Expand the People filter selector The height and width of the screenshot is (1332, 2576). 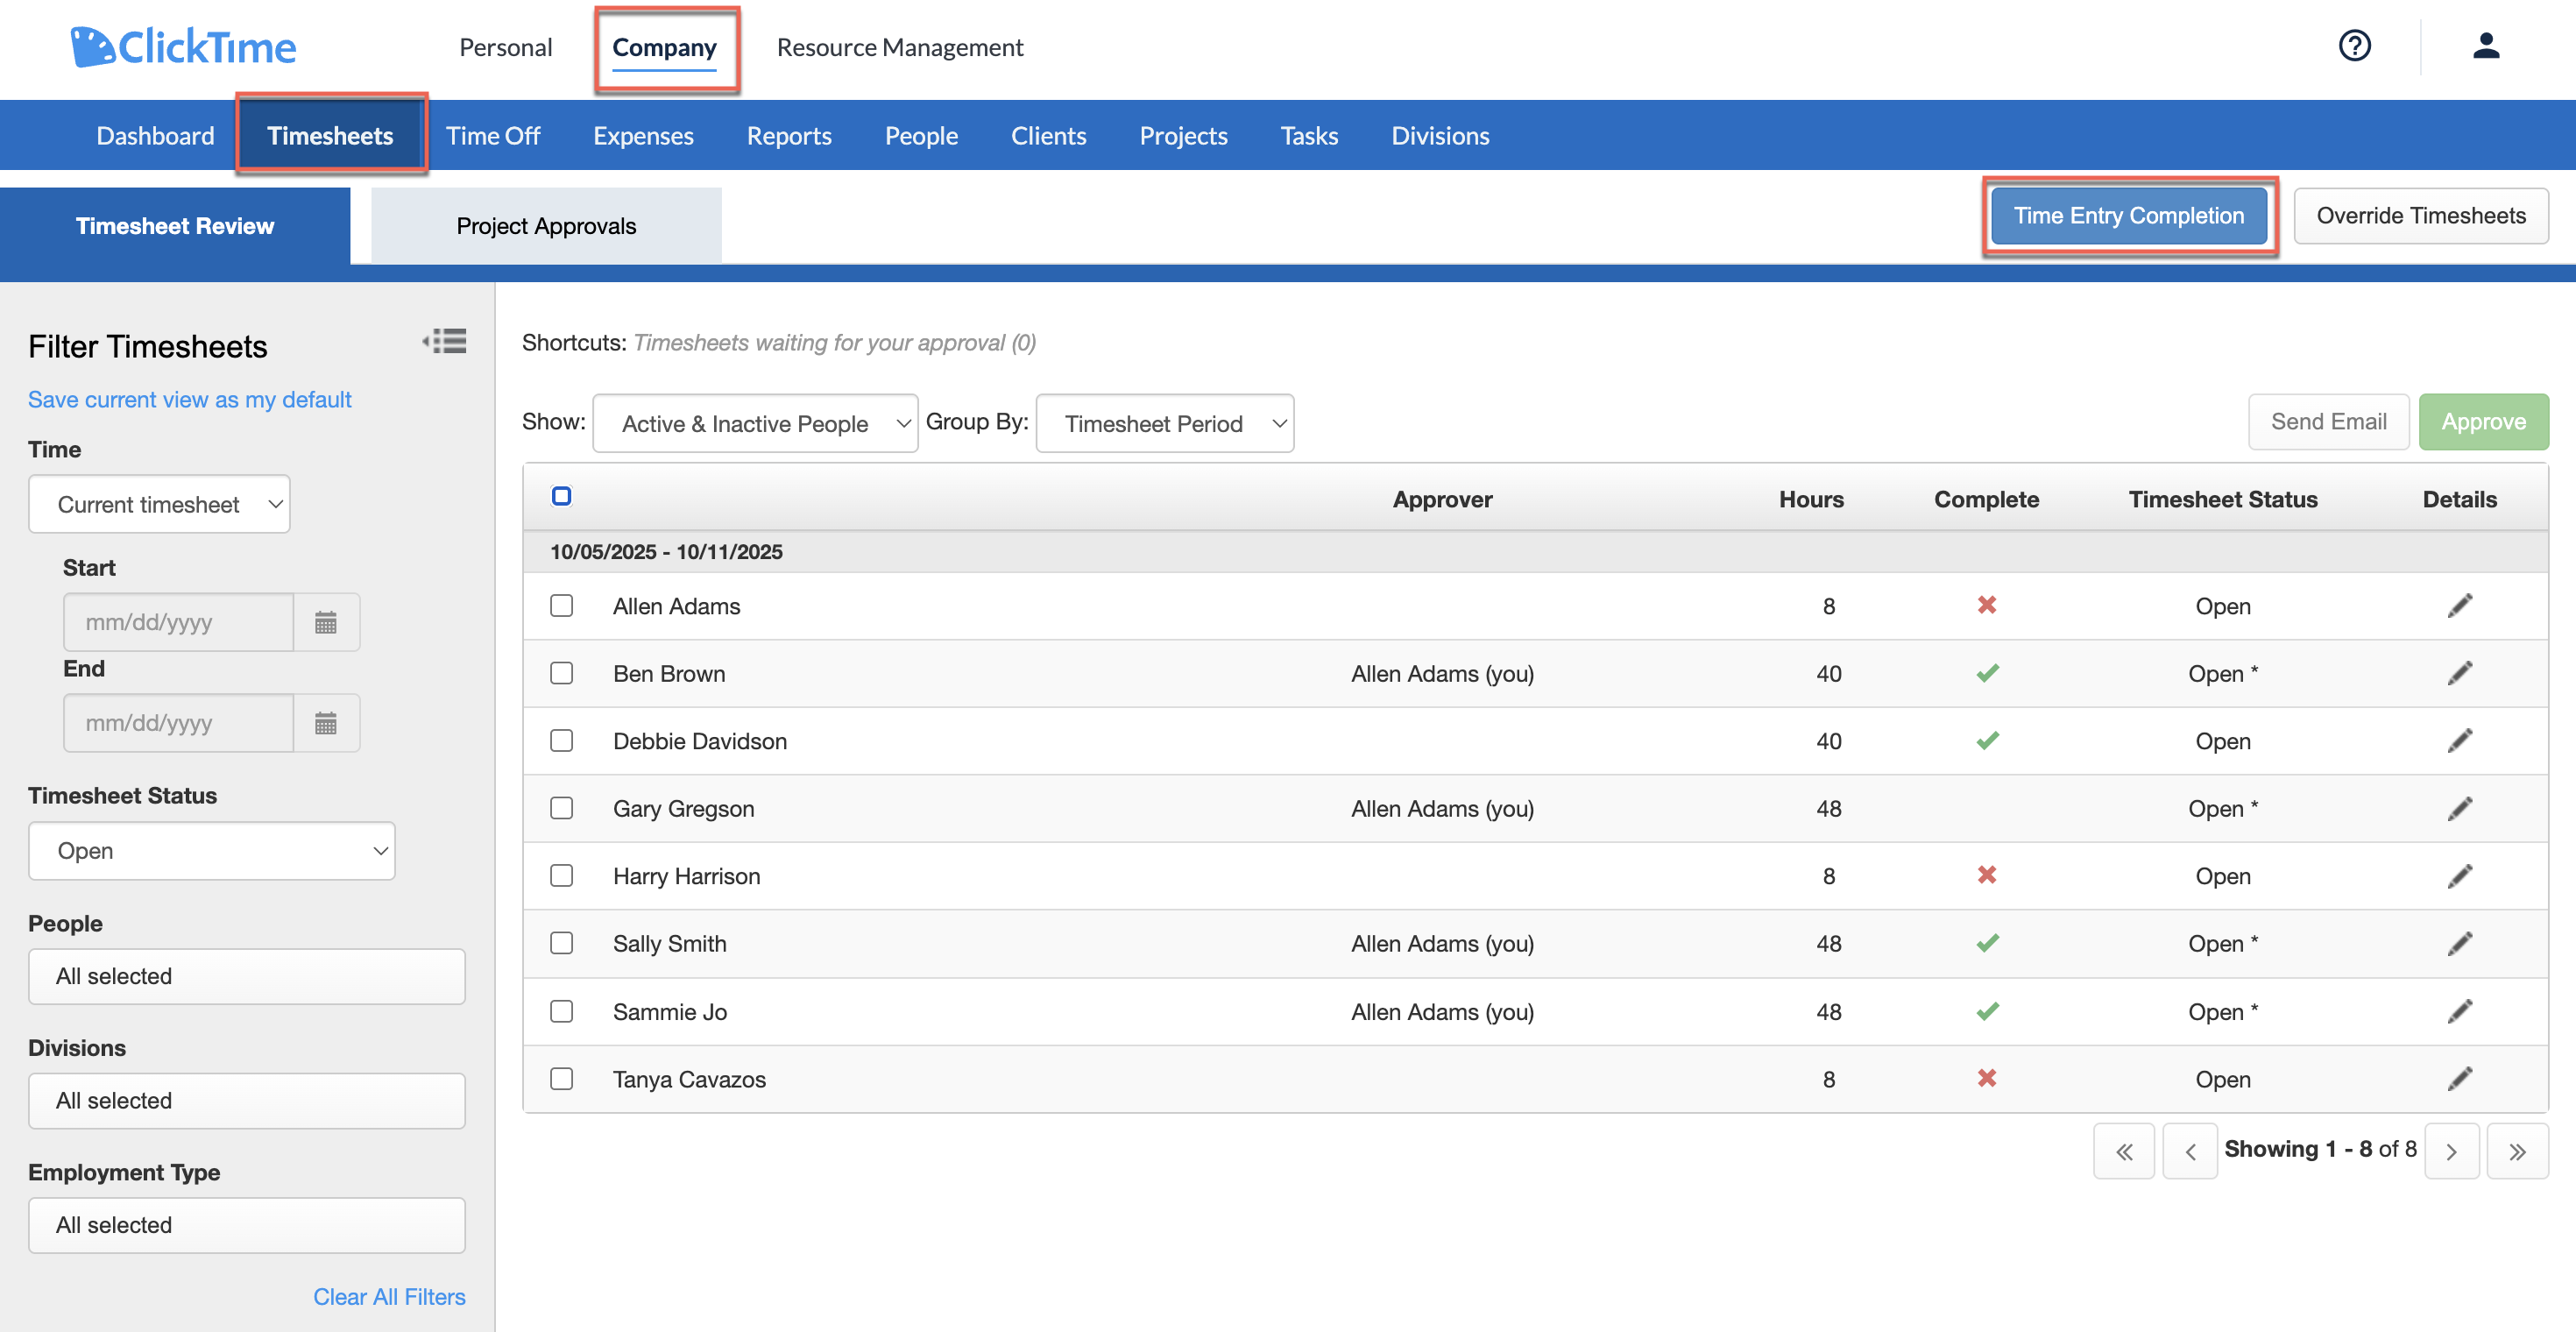click(247, 976)
